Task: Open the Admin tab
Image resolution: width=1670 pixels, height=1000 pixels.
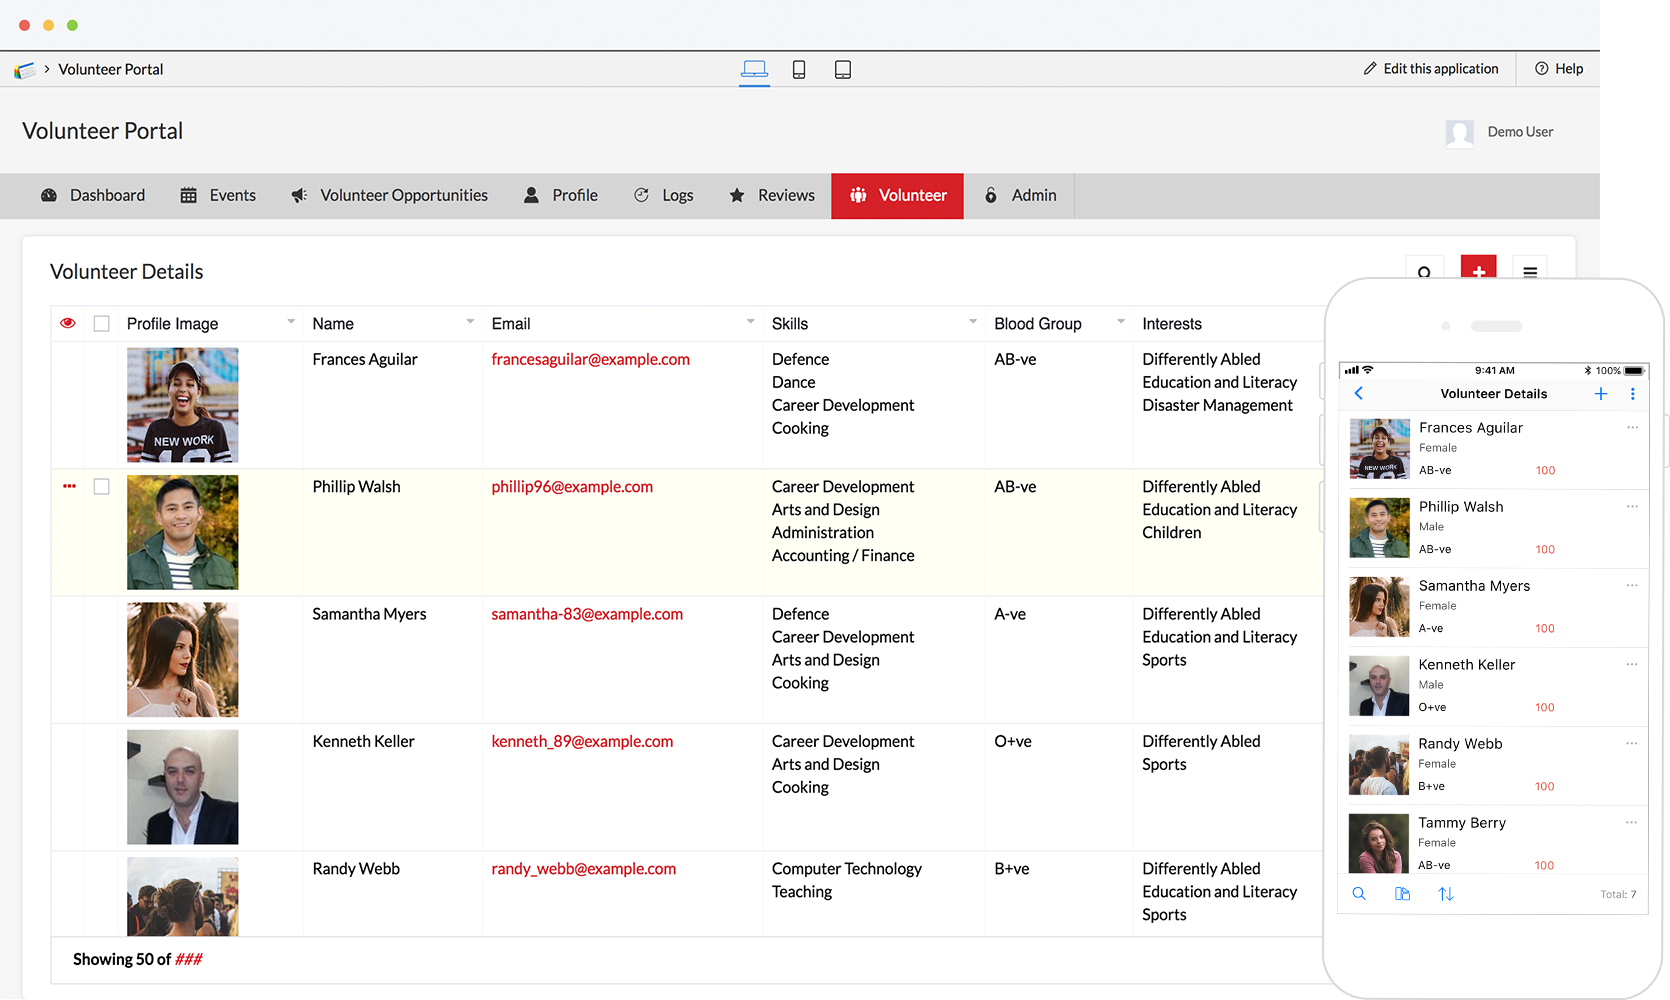Action: (1020, 196)
